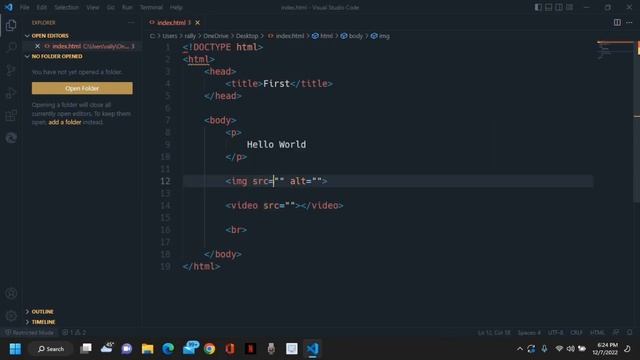Viewport: 640px width, 360px height.
Task: Toggle Secondary Side Bar visibility
Action: (x=559, y=7)
